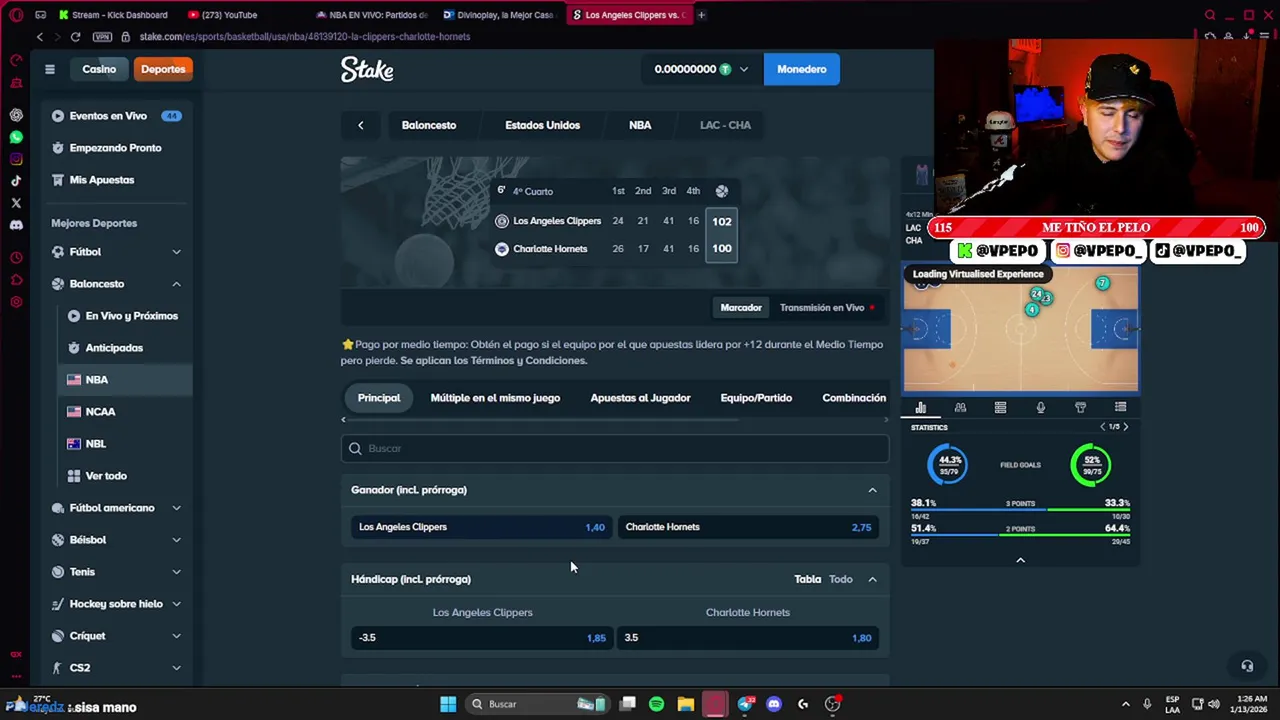Collapse the Baloncesto sports menu
1280x720 pixels.
click(176, 284)
